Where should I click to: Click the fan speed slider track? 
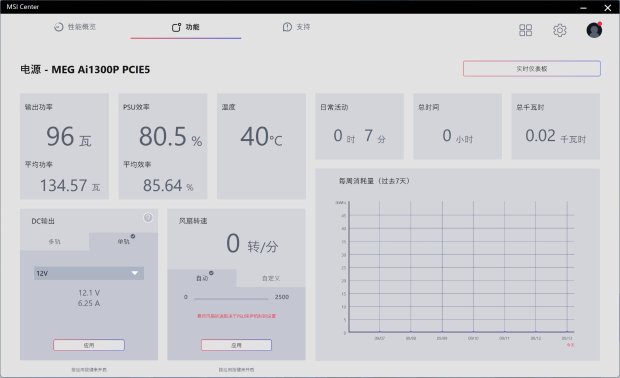pyautogui.click(x=231, y=299)
